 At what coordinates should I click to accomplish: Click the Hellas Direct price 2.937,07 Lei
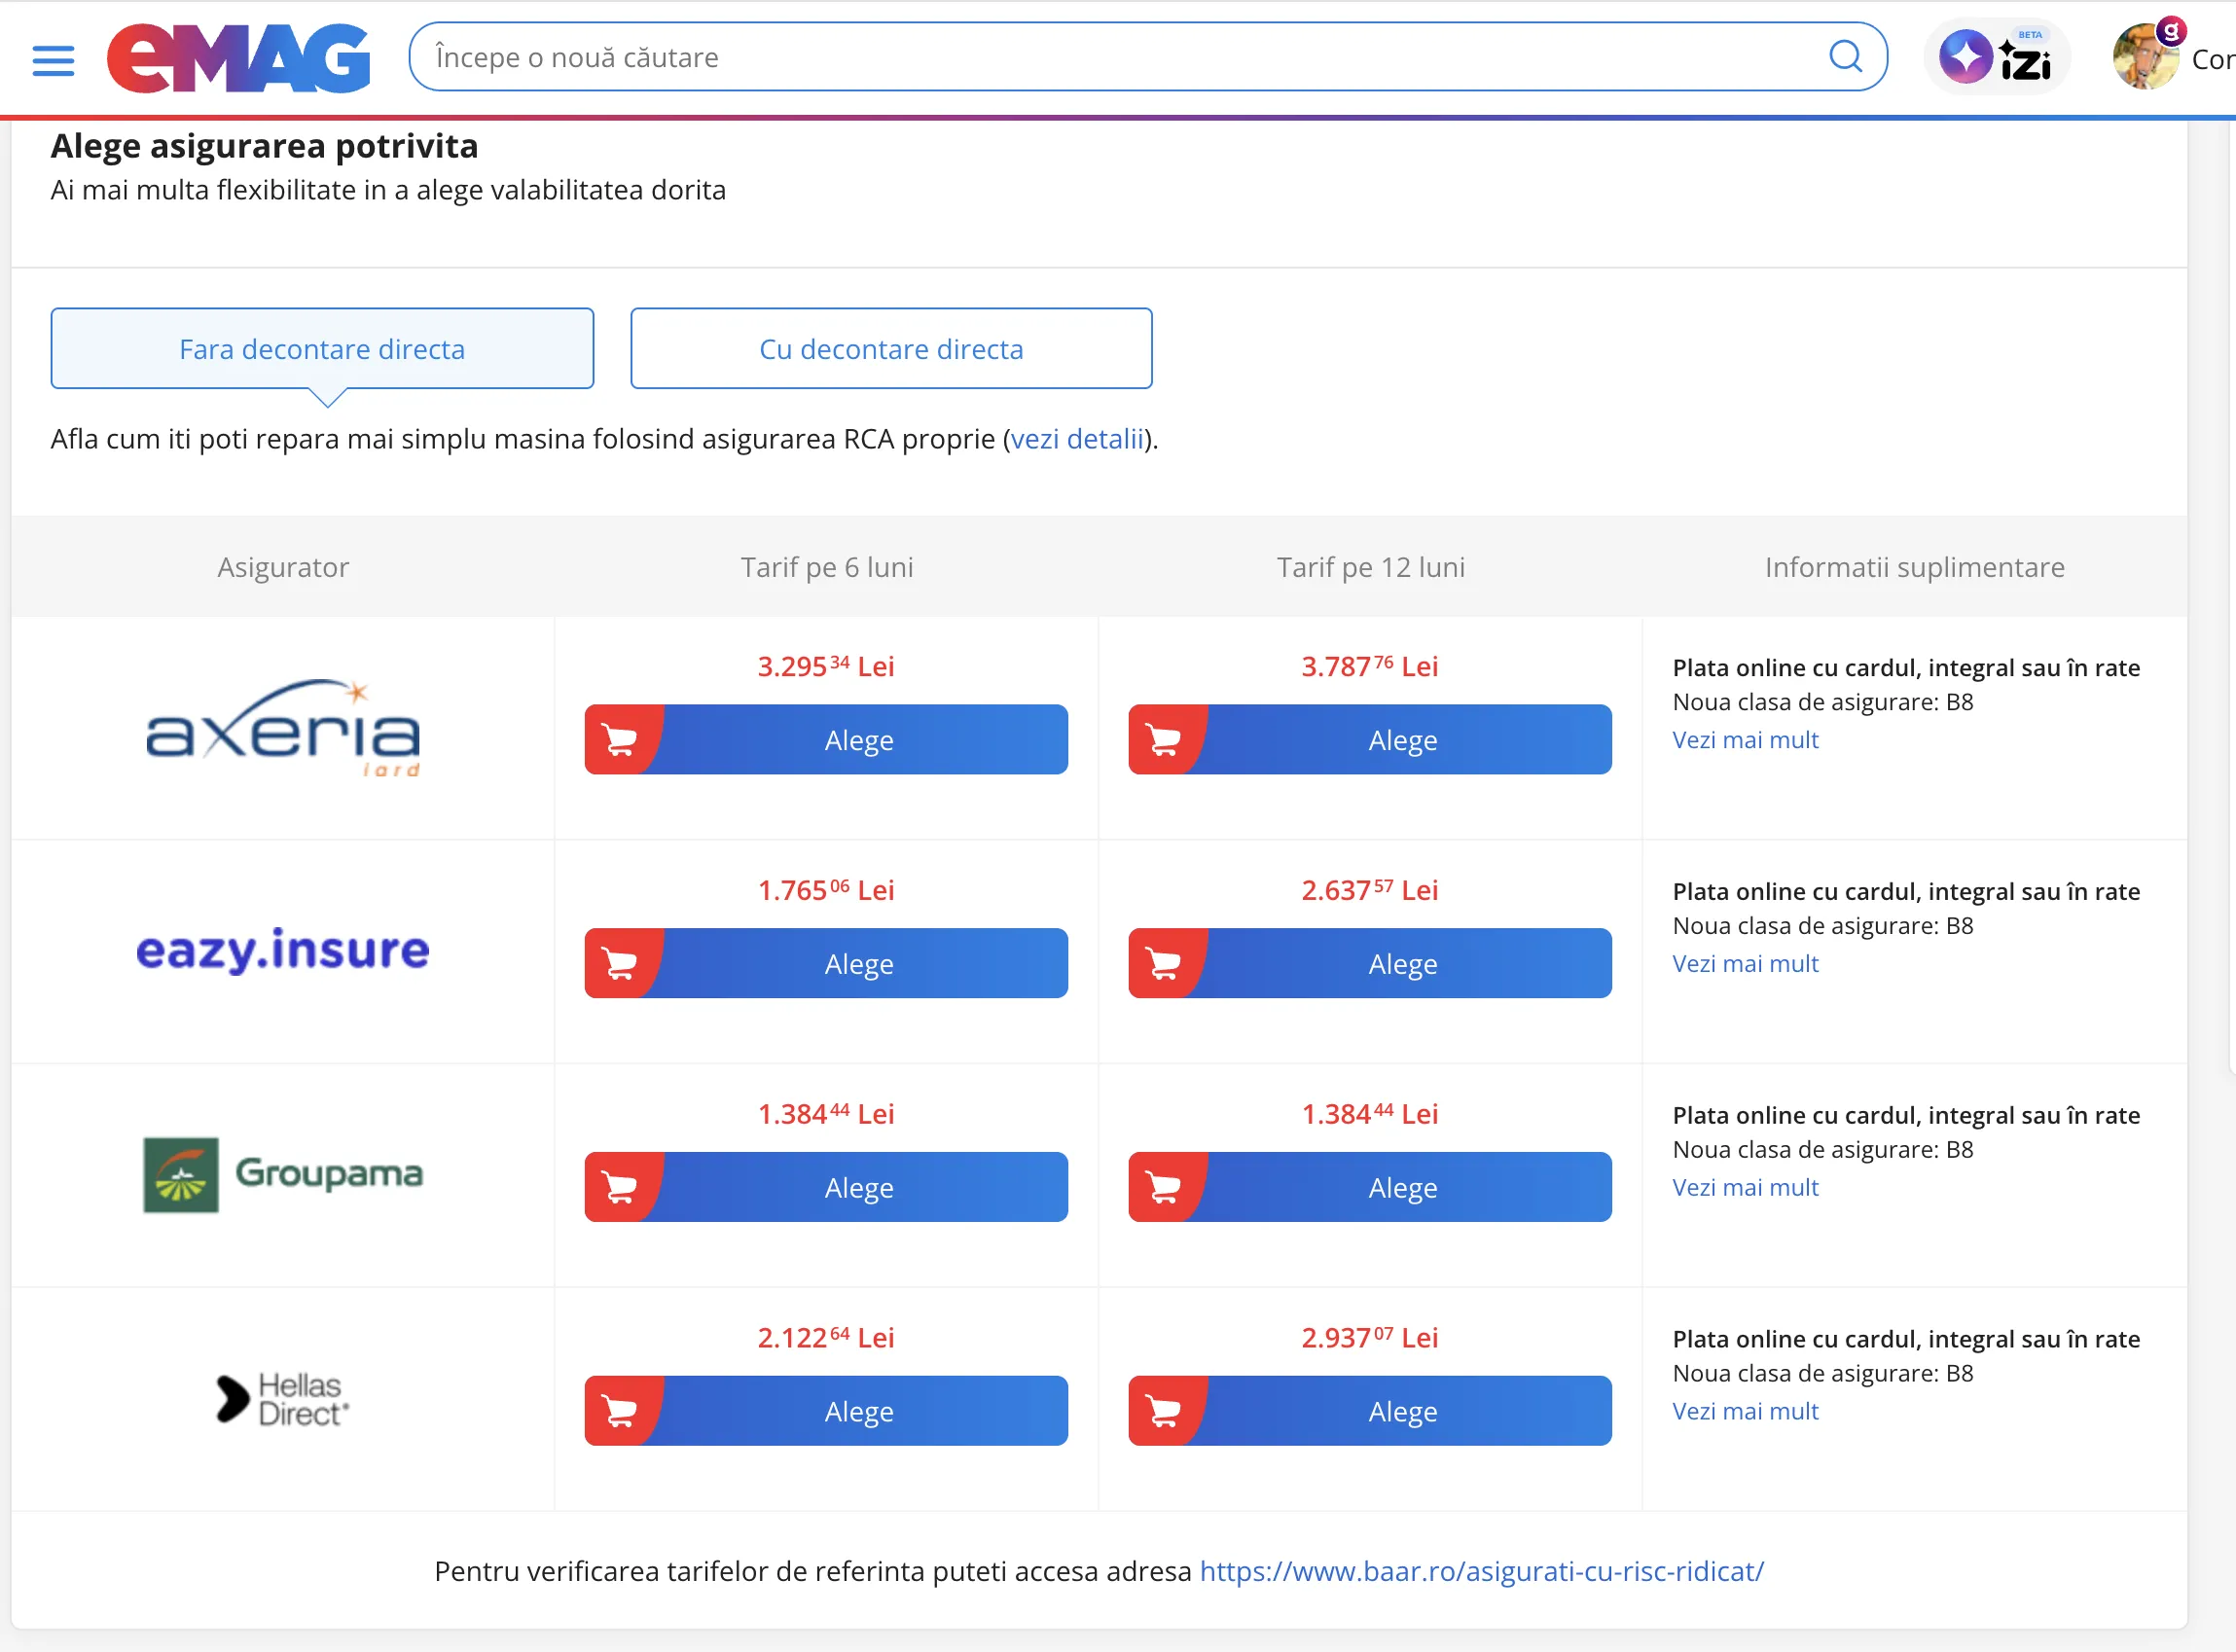click(x=1370, y=1338)
